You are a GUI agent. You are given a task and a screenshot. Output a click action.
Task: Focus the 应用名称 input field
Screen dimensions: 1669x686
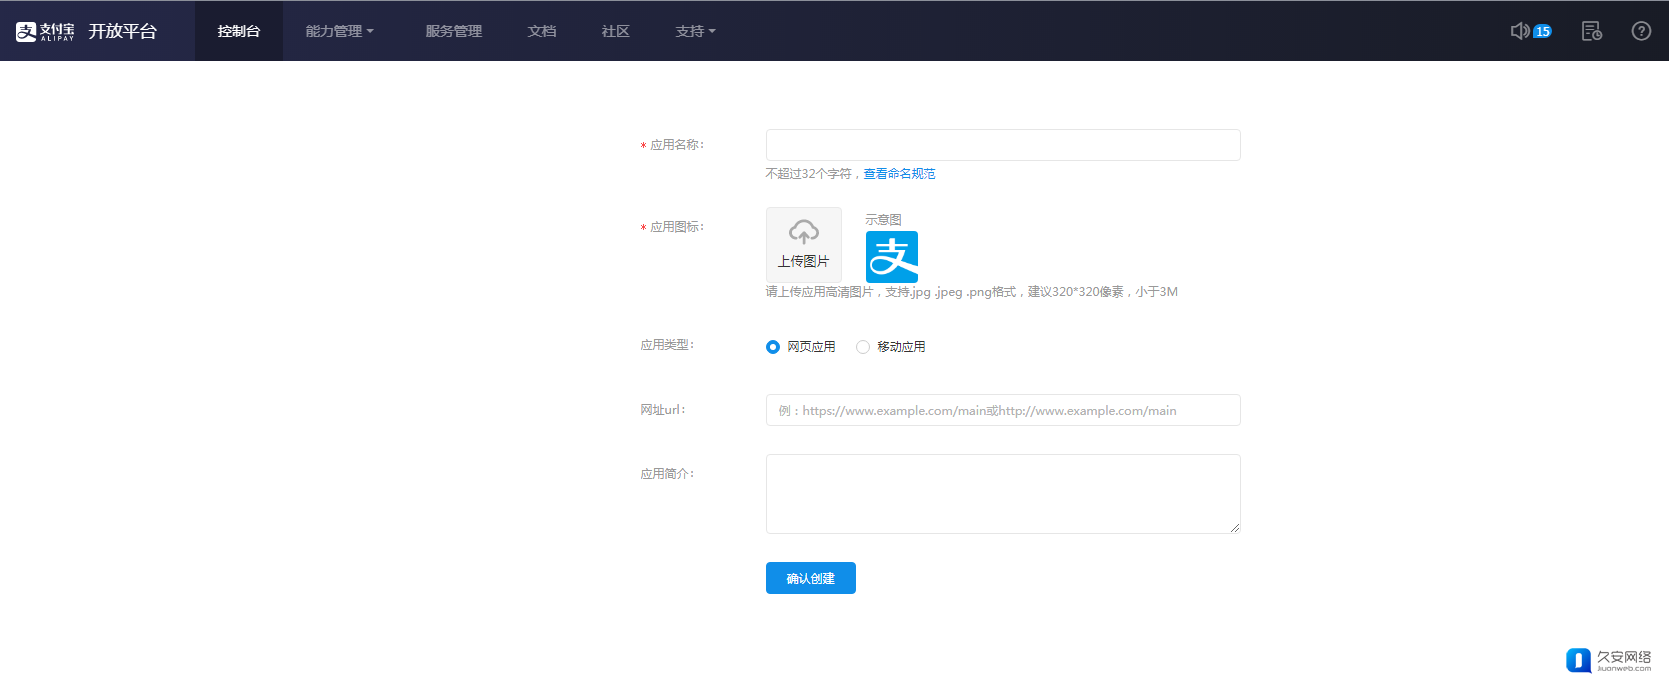coord(1002,145)
